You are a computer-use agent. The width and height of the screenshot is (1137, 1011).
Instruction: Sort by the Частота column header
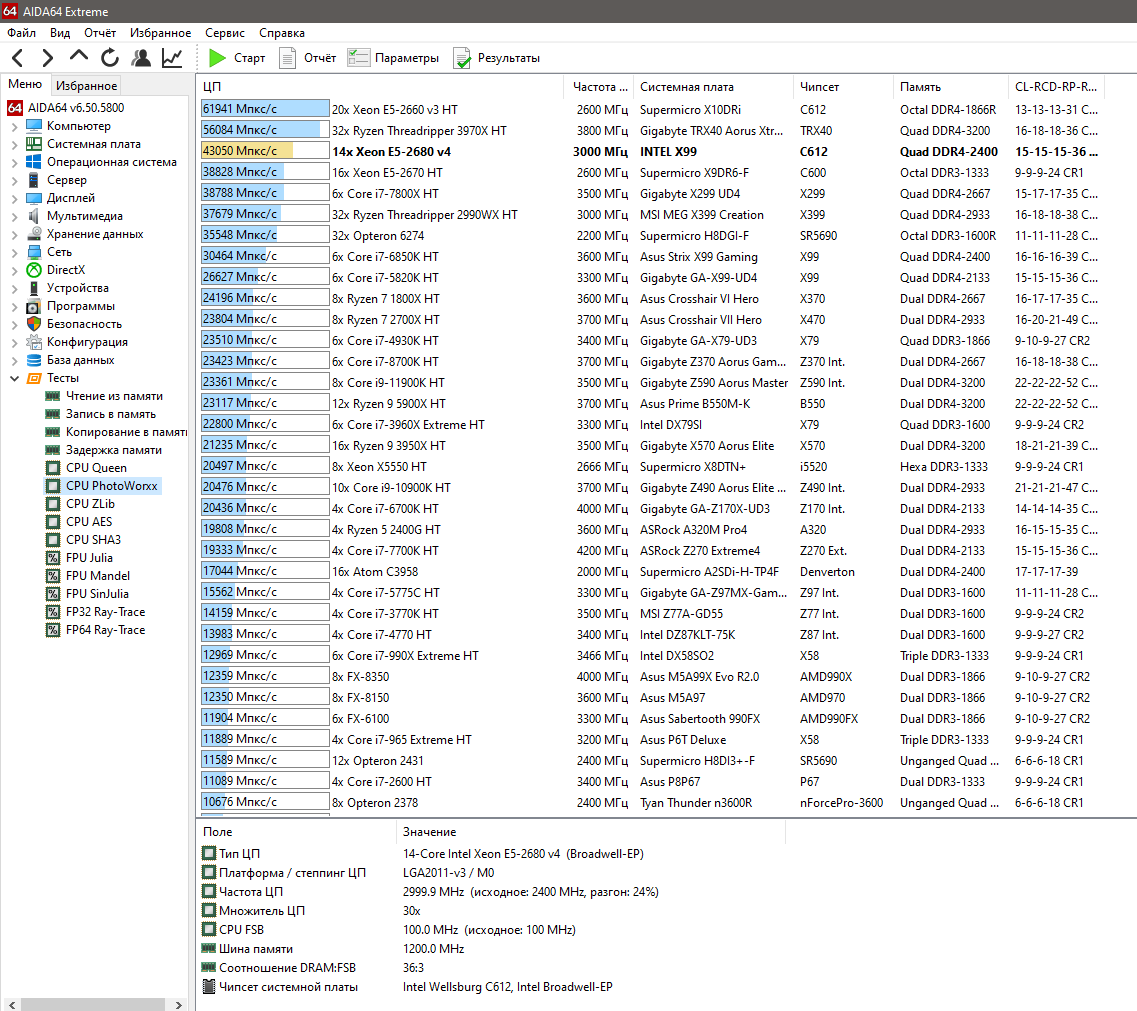[598, 86]
